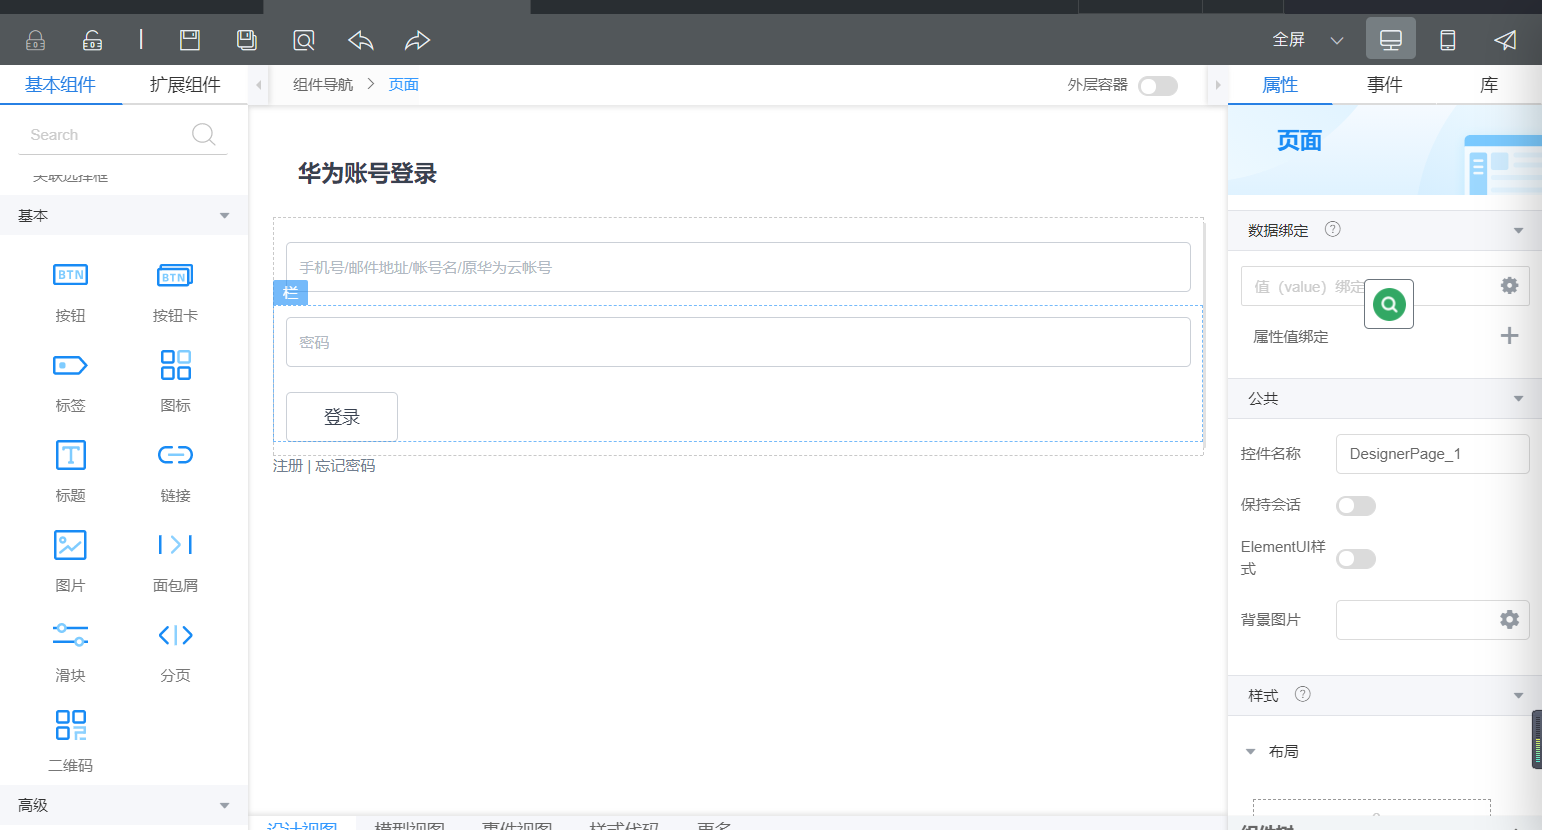Toggle the 保持会话 switch

pyautogui.click(x=1356, y=506)
